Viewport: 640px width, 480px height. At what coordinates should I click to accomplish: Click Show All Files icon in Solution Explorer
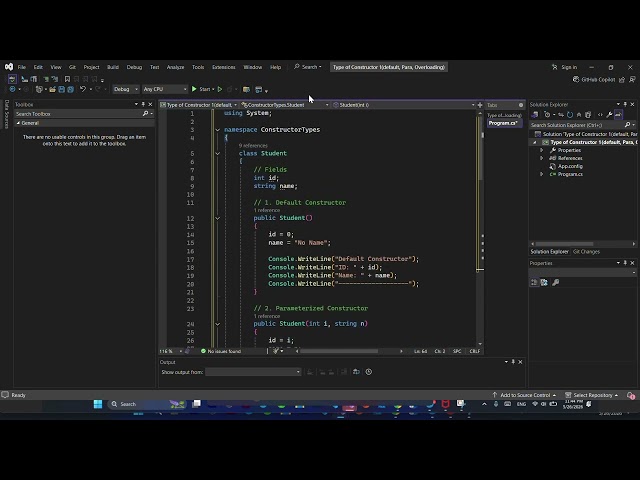pos(588,115)
